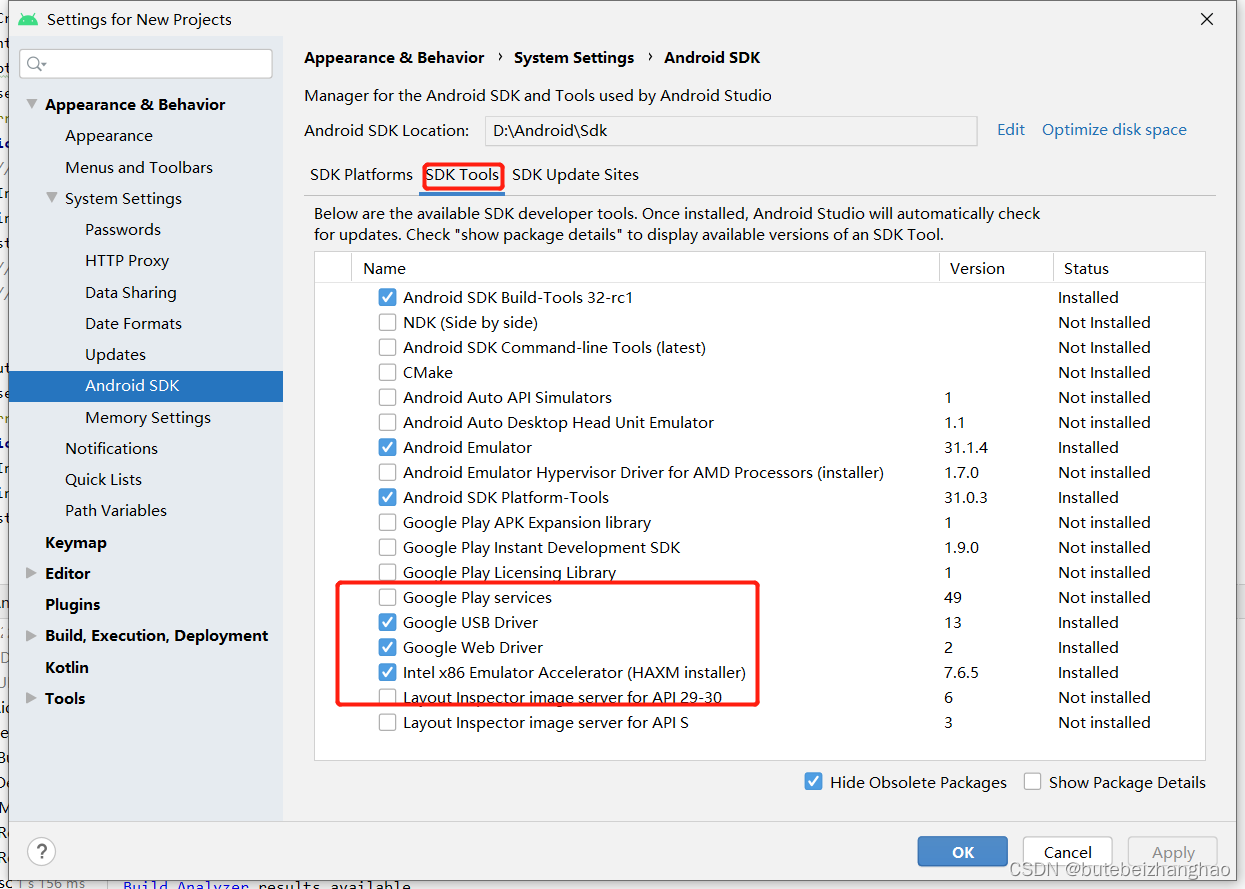Select Updates in settings tree
The height and width of the screenshot is (889, 1245).
116,354
